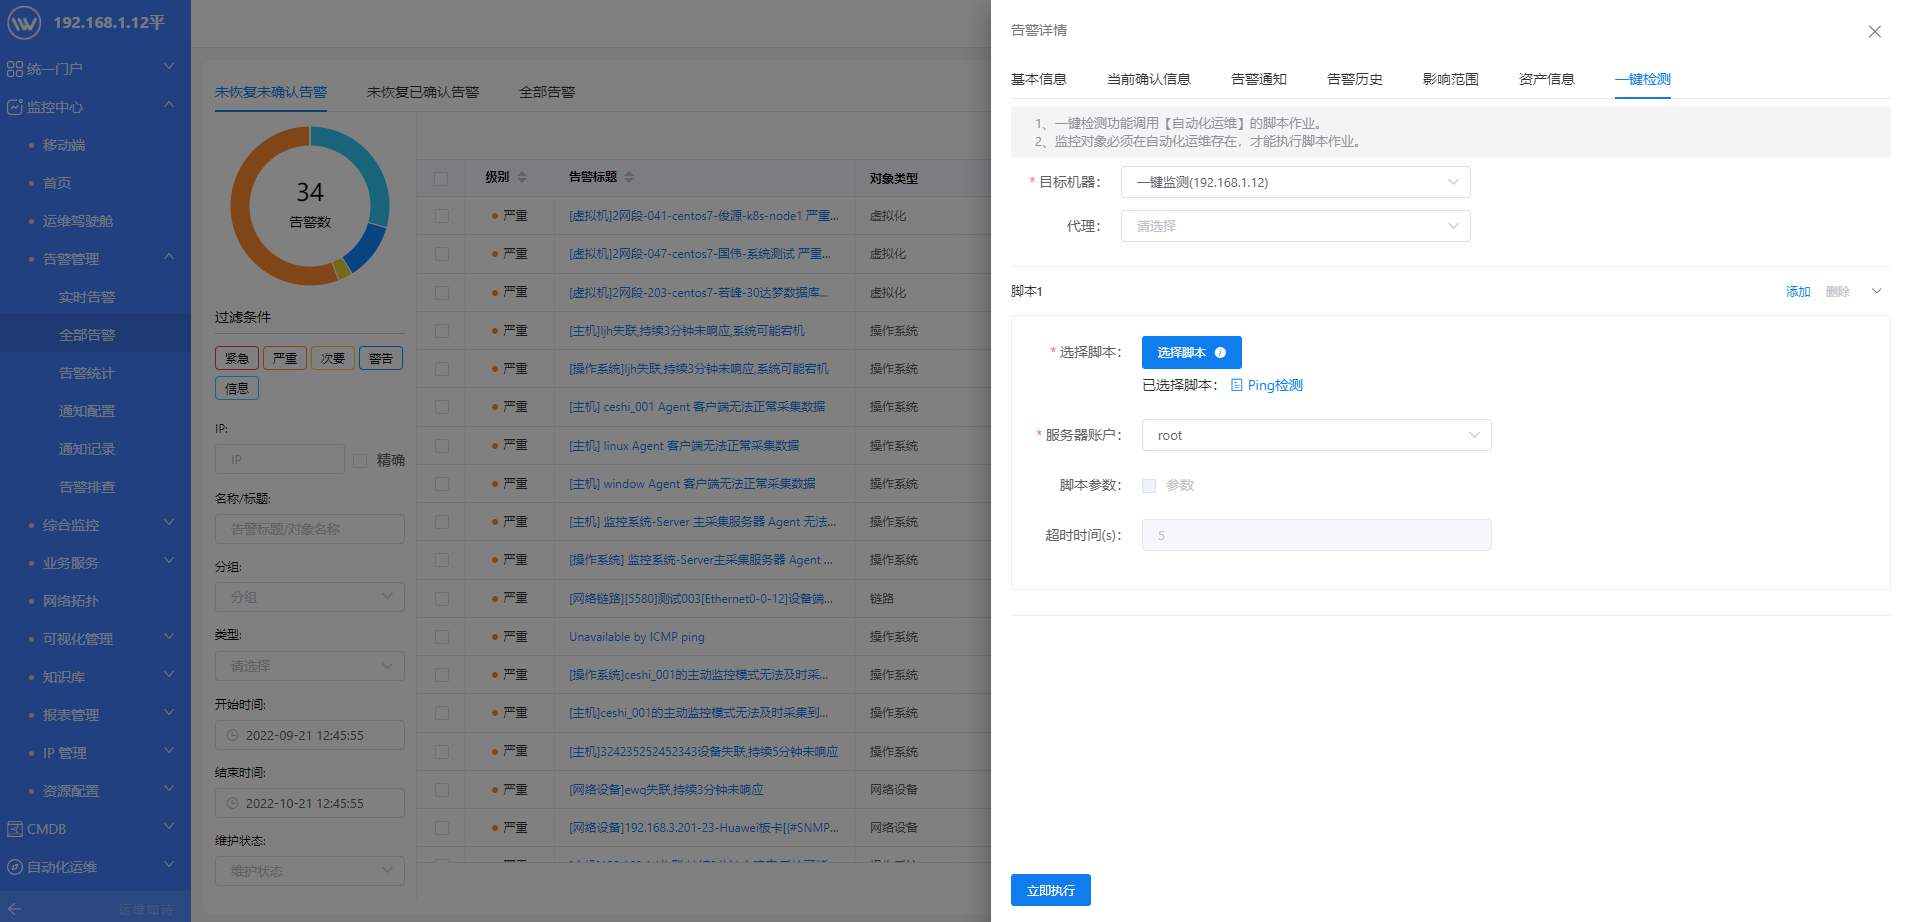The image size is (1906, 922).
Task: Open the 分组 filter dropdown
Action: (x=310, y=597)
